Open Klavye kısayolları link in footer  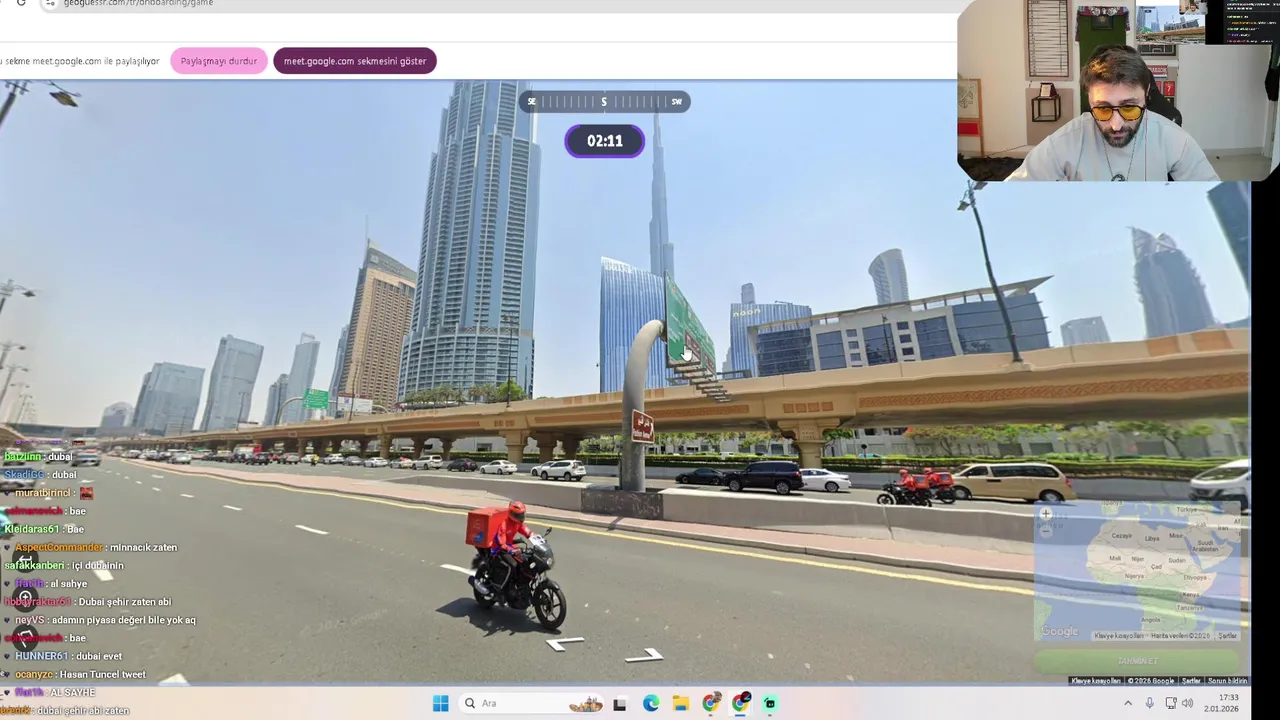1095,681
